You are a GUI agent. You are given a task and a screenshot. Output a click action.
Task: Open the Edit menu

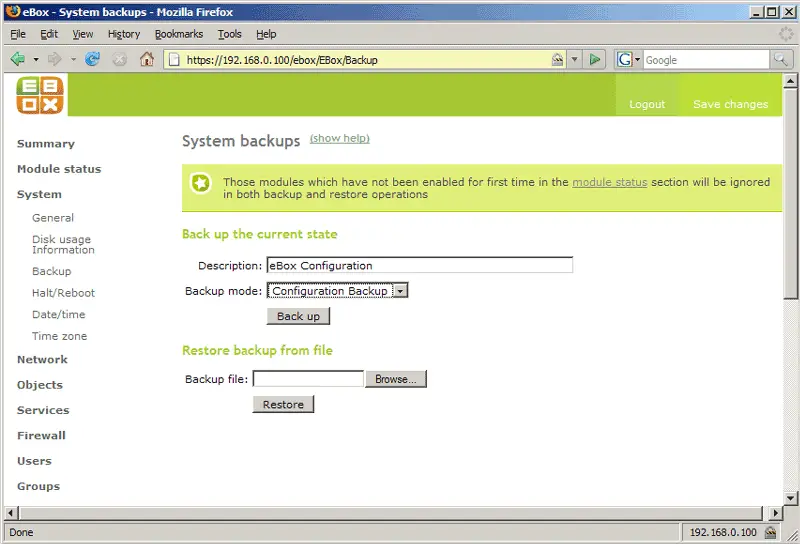pos(49,34)
